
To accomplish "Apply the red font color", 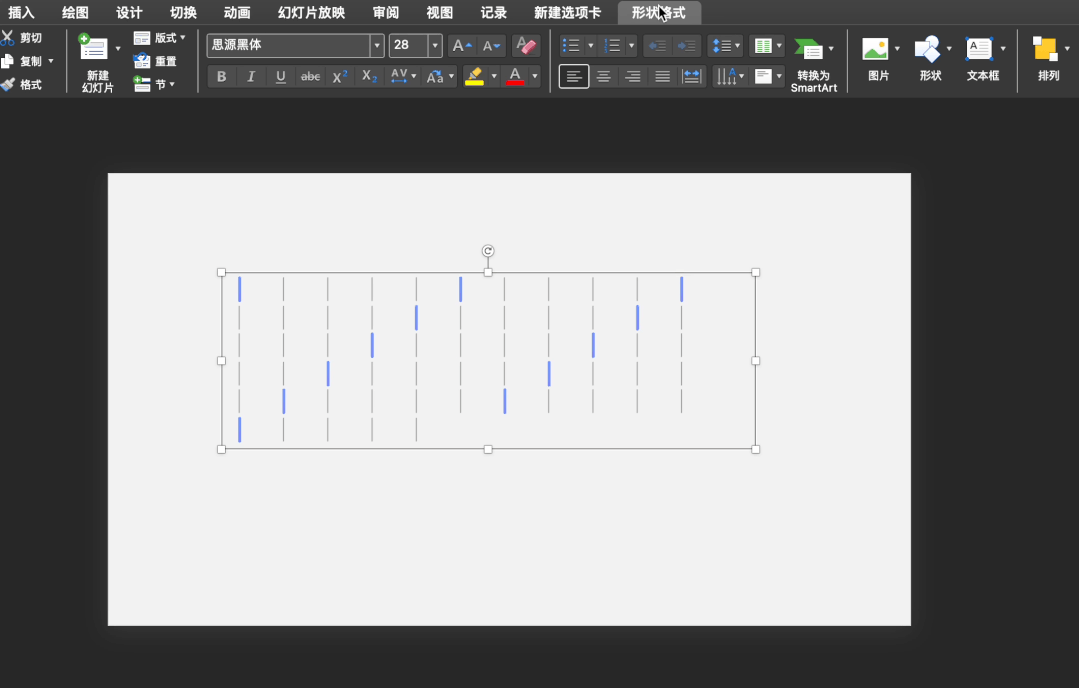I will tap(515, 76).
